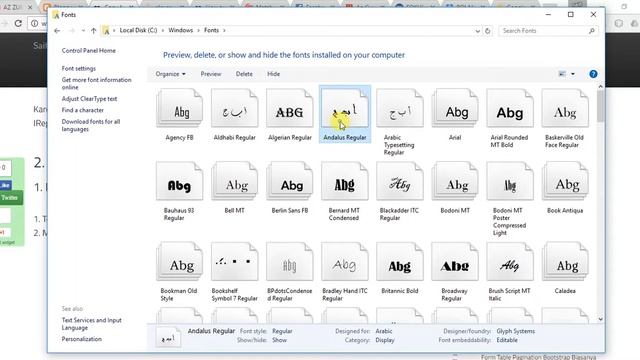640x360 pixels.
Task: Click Preview in the toolbar
Action: click(x=211, y=74)
